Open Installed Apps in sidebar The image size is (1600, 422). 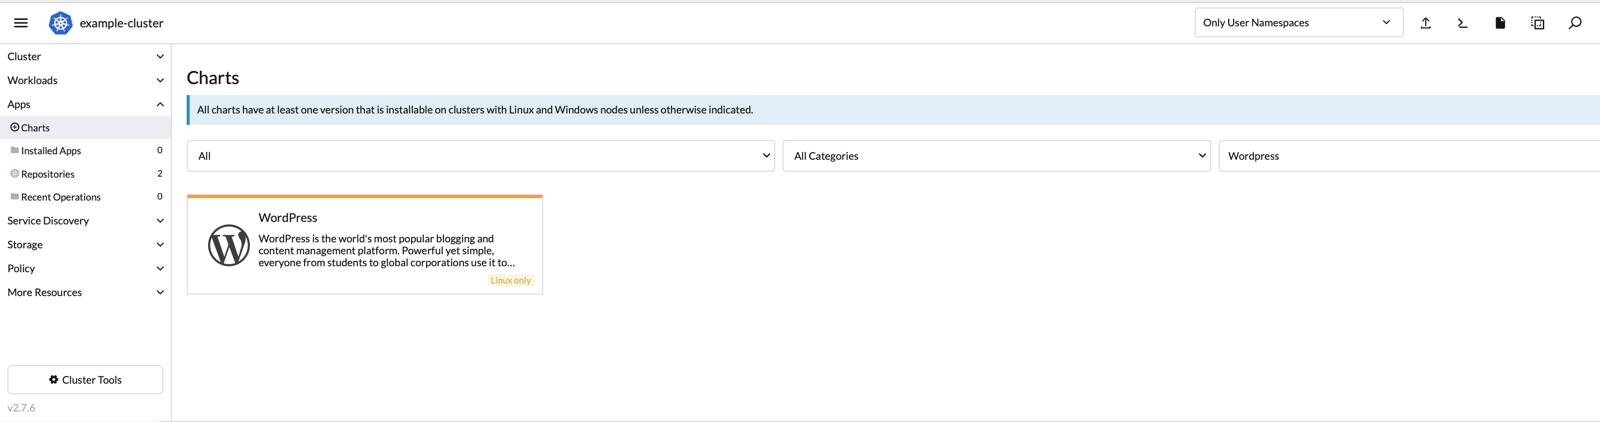click(x=51, y=151)
